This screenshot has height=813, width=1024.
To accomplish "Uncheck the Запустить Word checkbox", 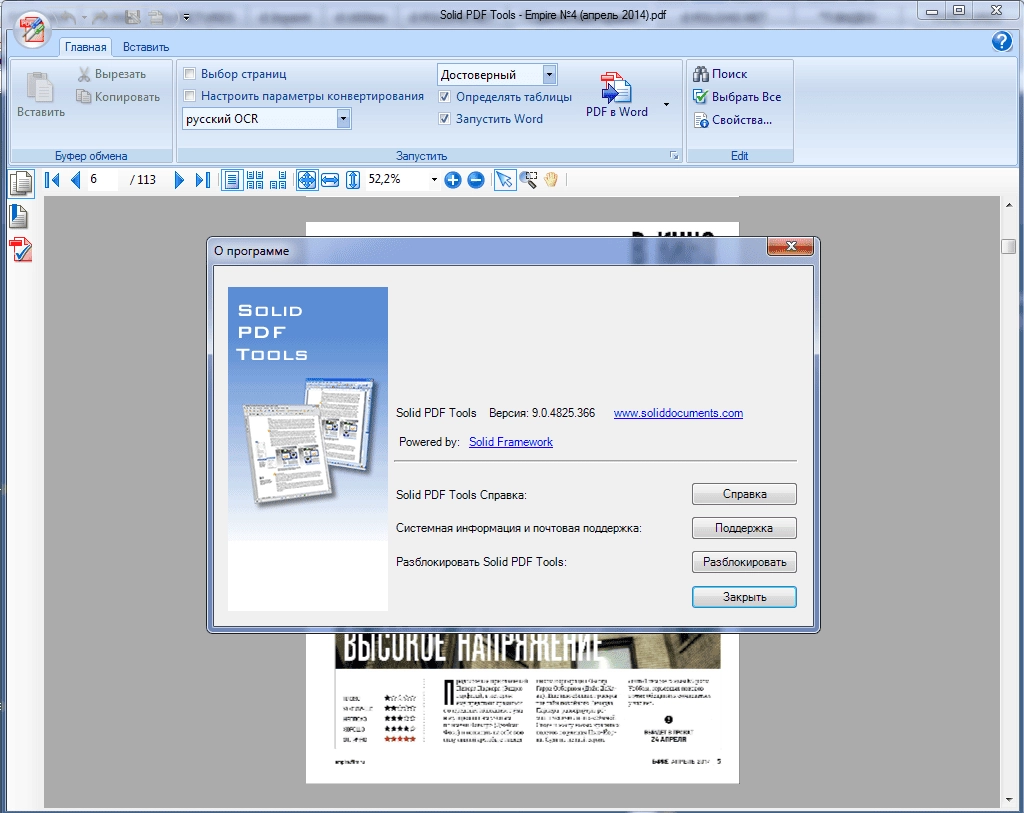I will [x=444, y=118].
